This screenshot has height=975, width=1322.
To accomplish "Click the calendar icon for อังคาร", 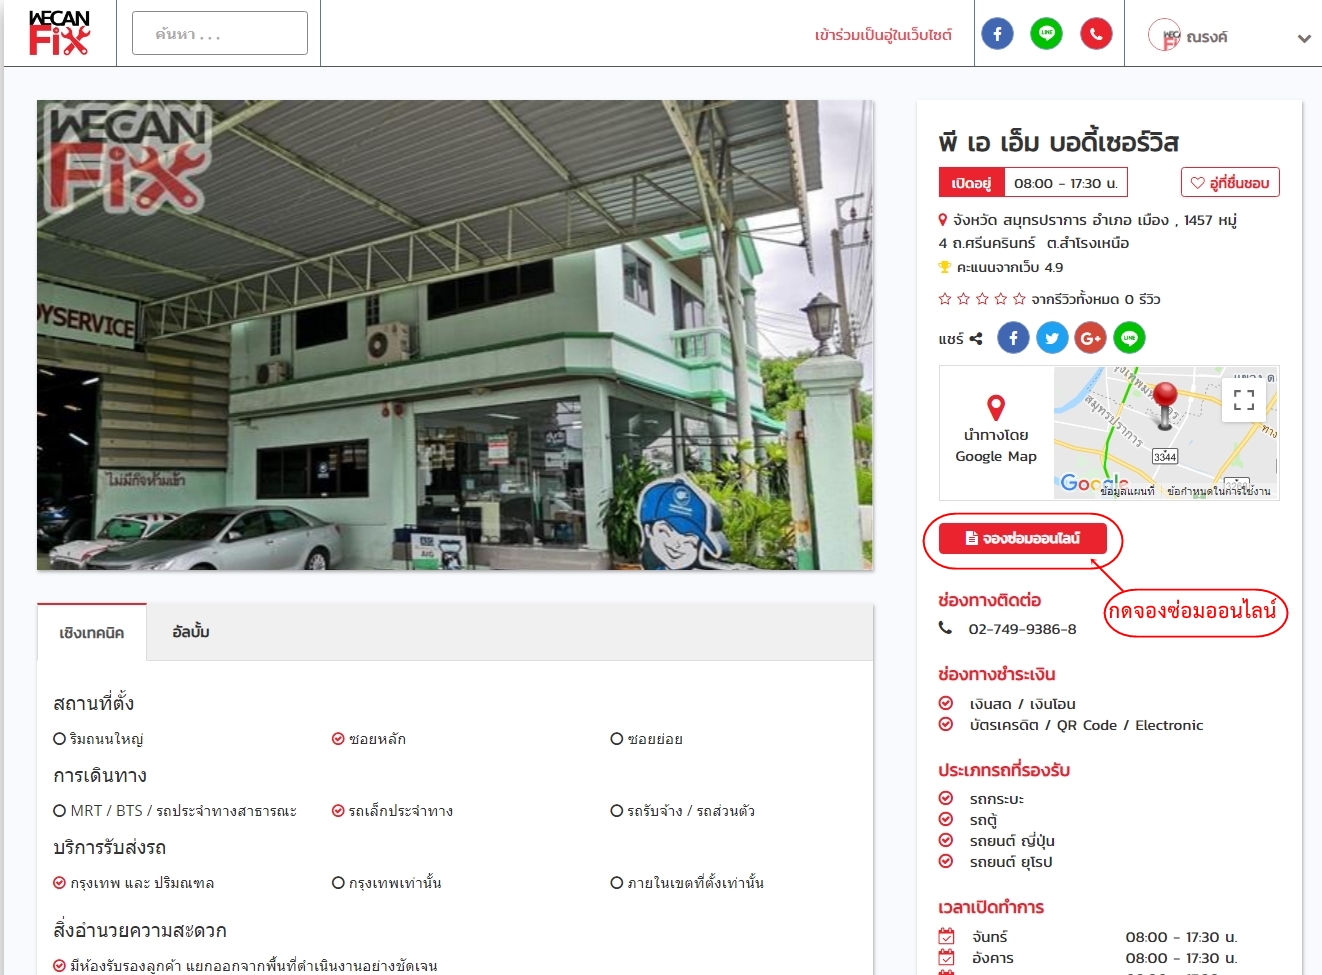I will [x=946, y=957].
